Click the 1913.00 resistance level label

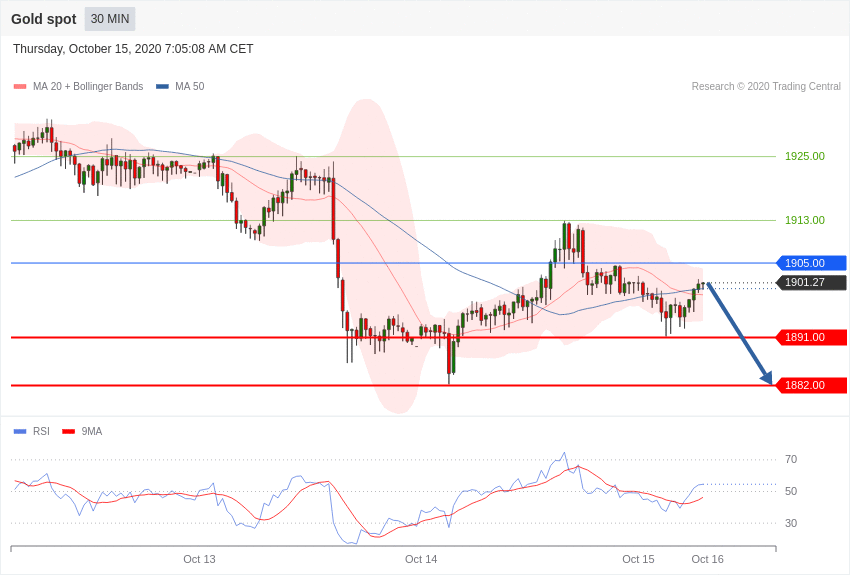(x=805, y=220)
